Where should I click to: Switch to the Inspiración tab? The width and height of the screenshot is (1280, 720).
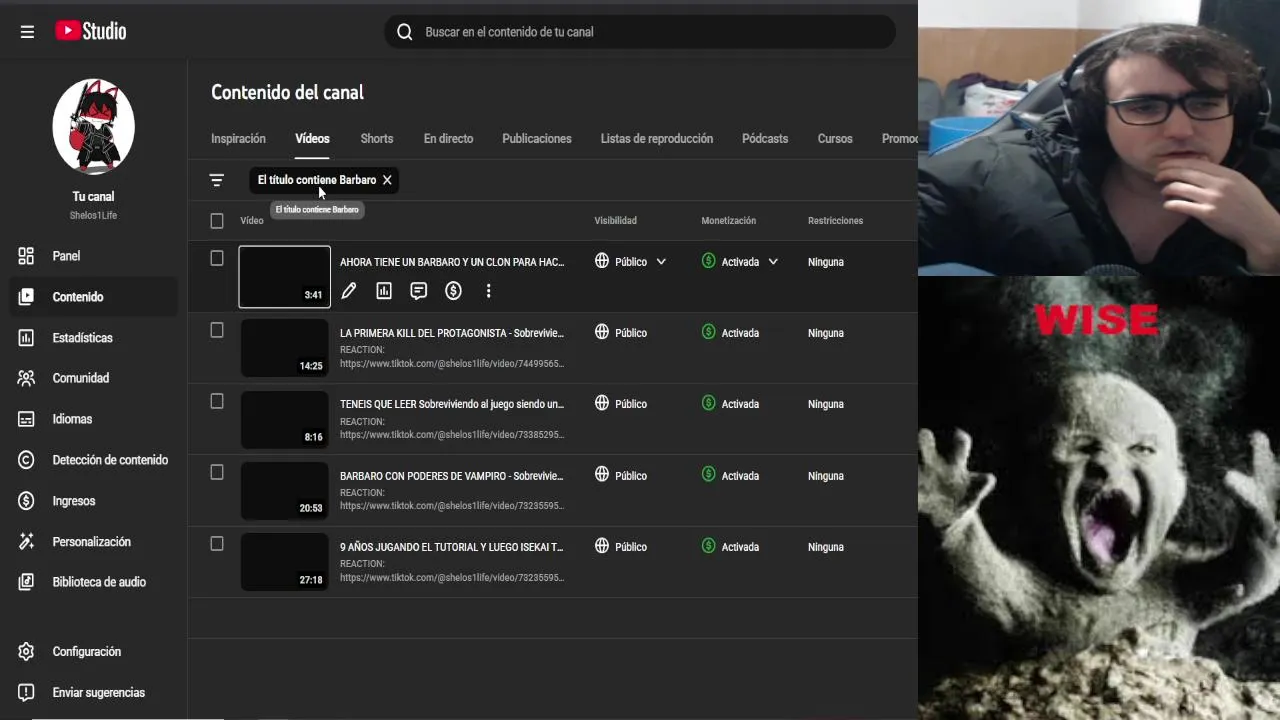pos(238,139)
